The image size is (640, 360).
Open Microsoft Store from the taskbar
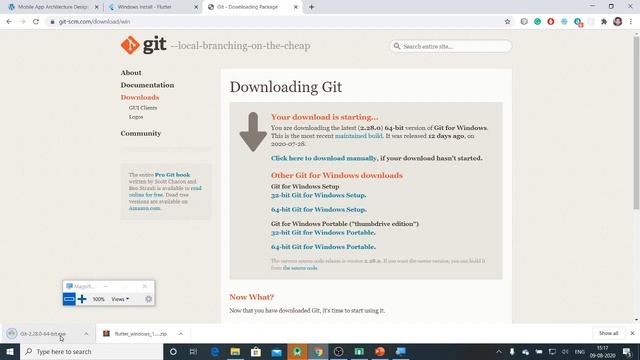tap(256, 351)
